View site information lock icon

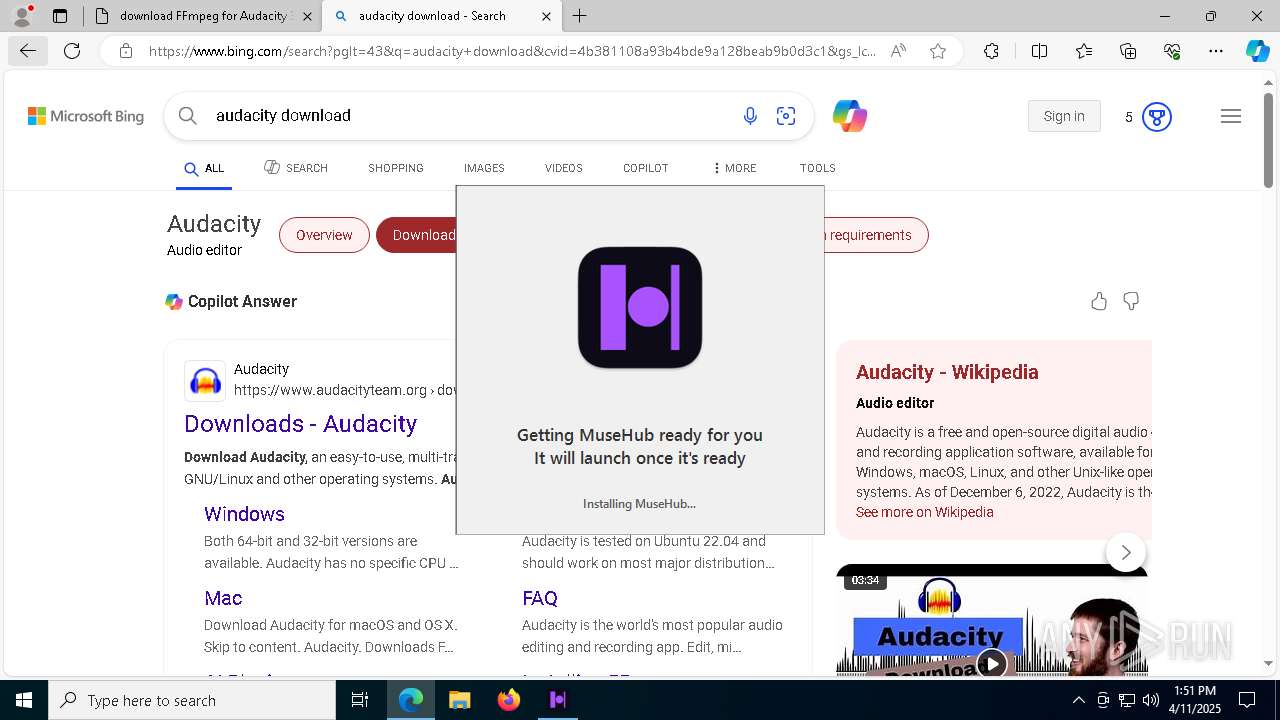click(x=125, y=51)
